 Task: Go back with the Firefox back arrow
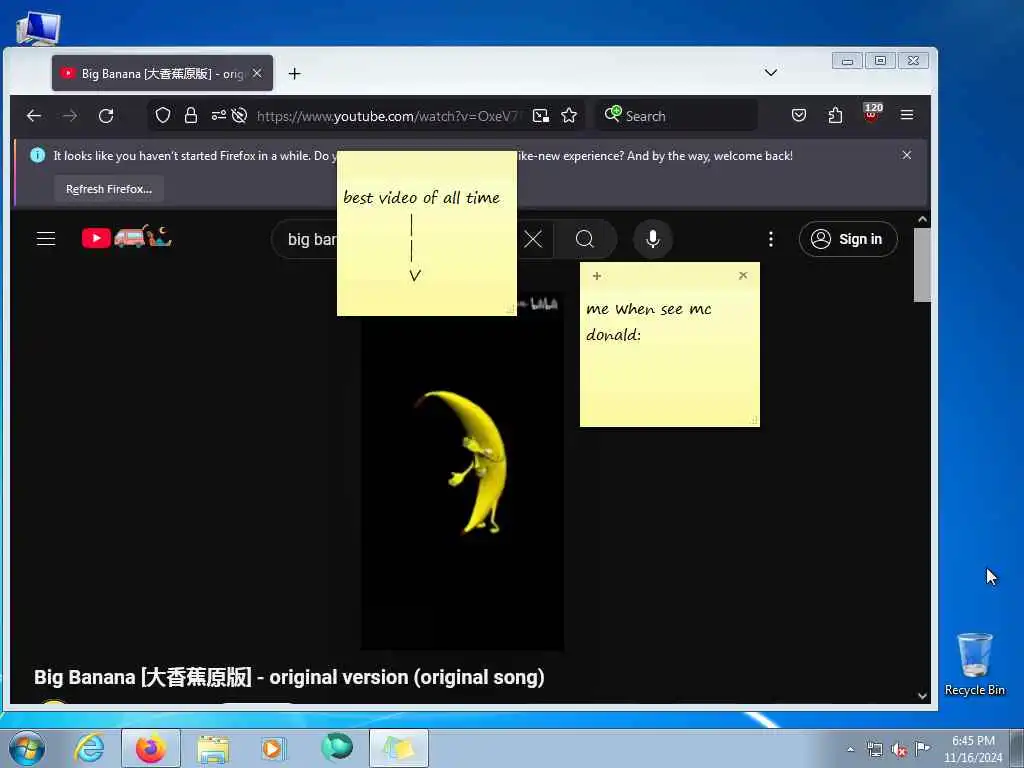[34, 116]
